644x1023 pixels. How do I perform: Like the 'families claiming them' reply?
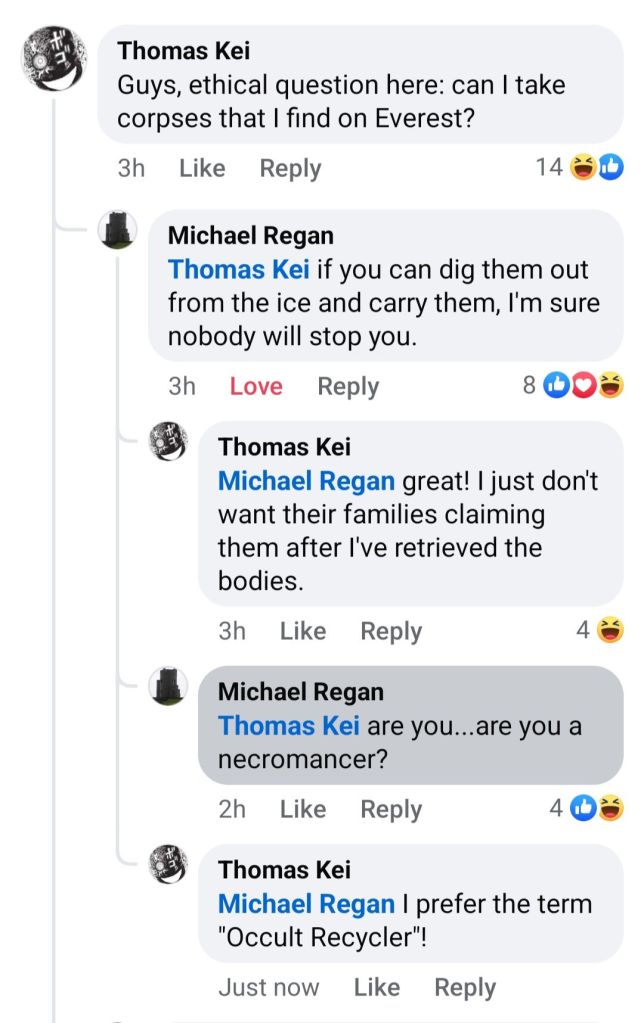pos(303,631)
